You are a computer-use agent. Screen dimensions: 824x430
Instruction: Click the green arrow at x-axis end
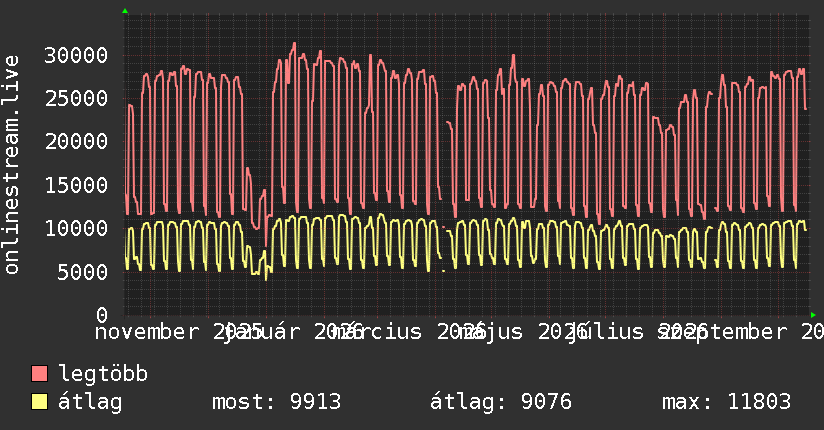(x=813, y=315)
